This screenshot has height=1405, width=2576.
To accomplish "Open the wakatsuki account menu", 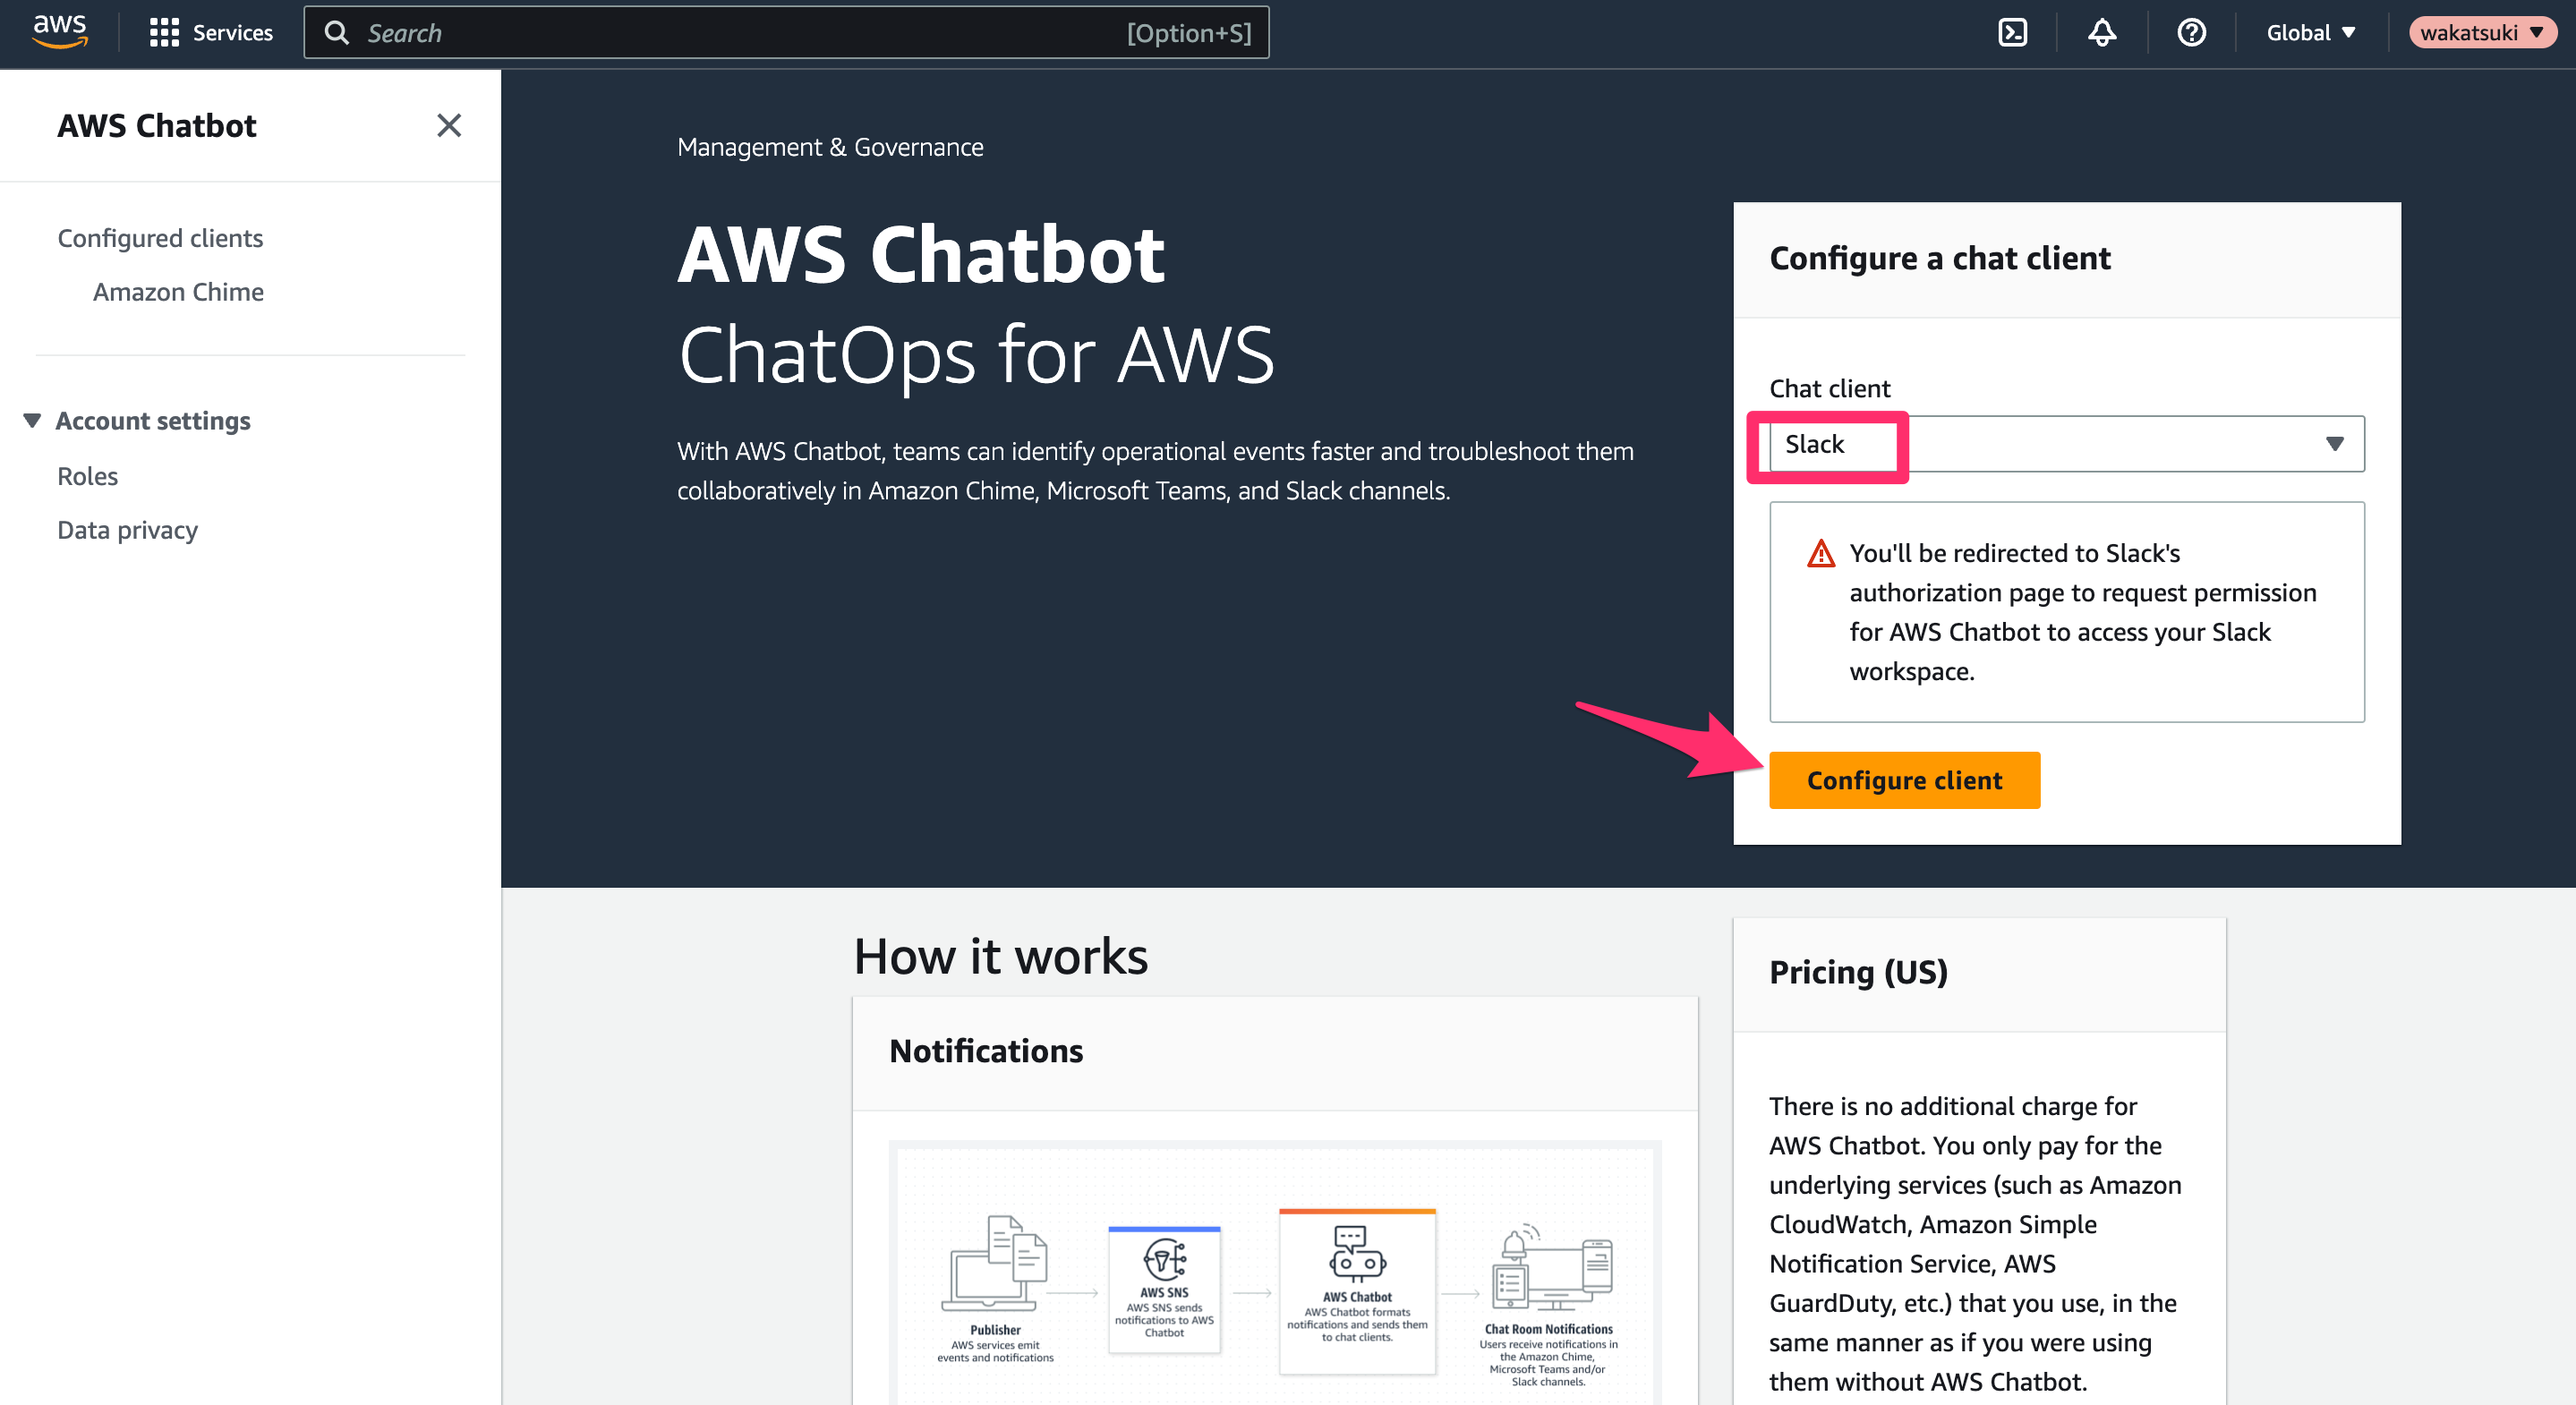I will tap(2483, 31).
